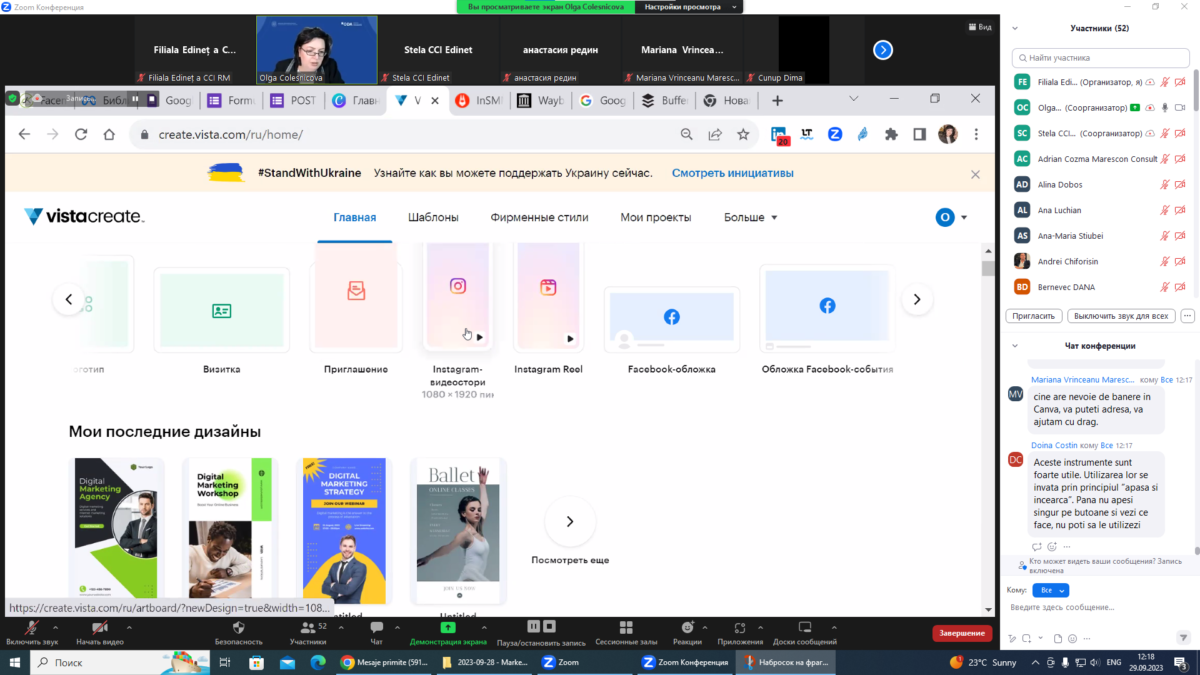Bookmark this page with star icon
The width and height of the screenshot is (1200, 675).
pyautogui.click(x=743, y=134)
